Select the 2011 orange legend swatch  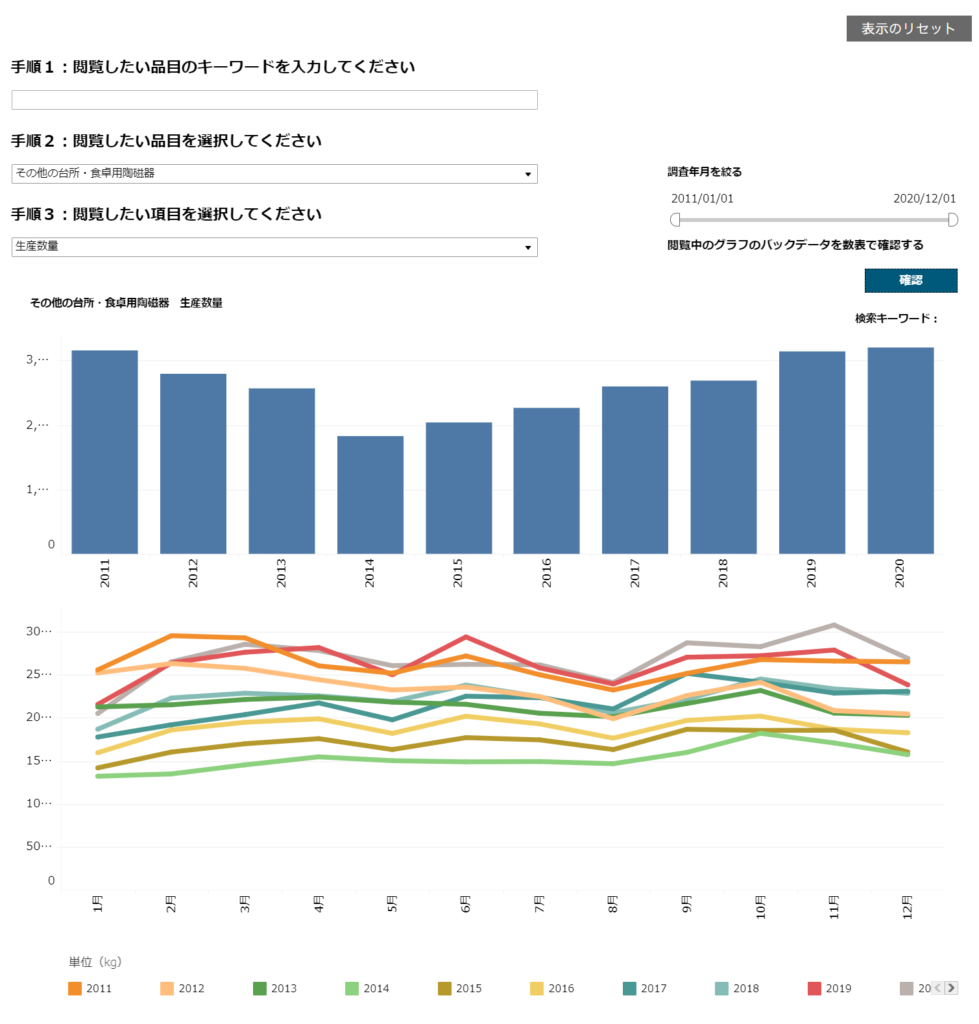[x=74, y=988]
